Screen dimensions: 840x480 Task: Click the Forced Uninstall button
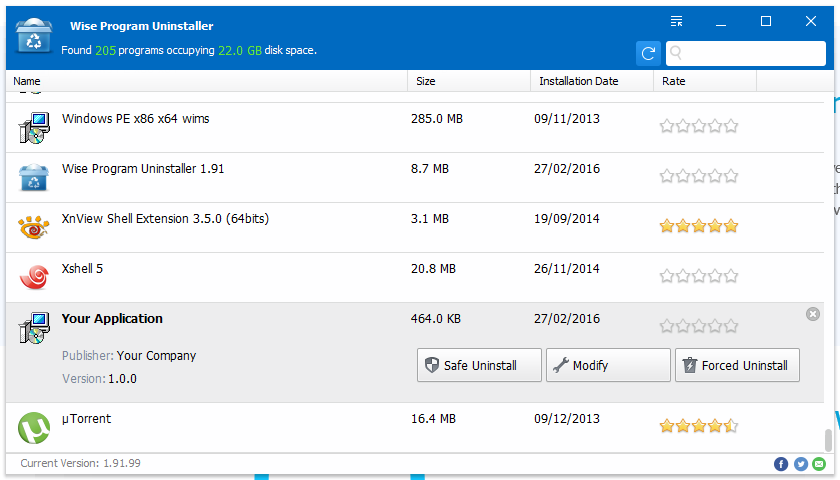tap(738, 365)
